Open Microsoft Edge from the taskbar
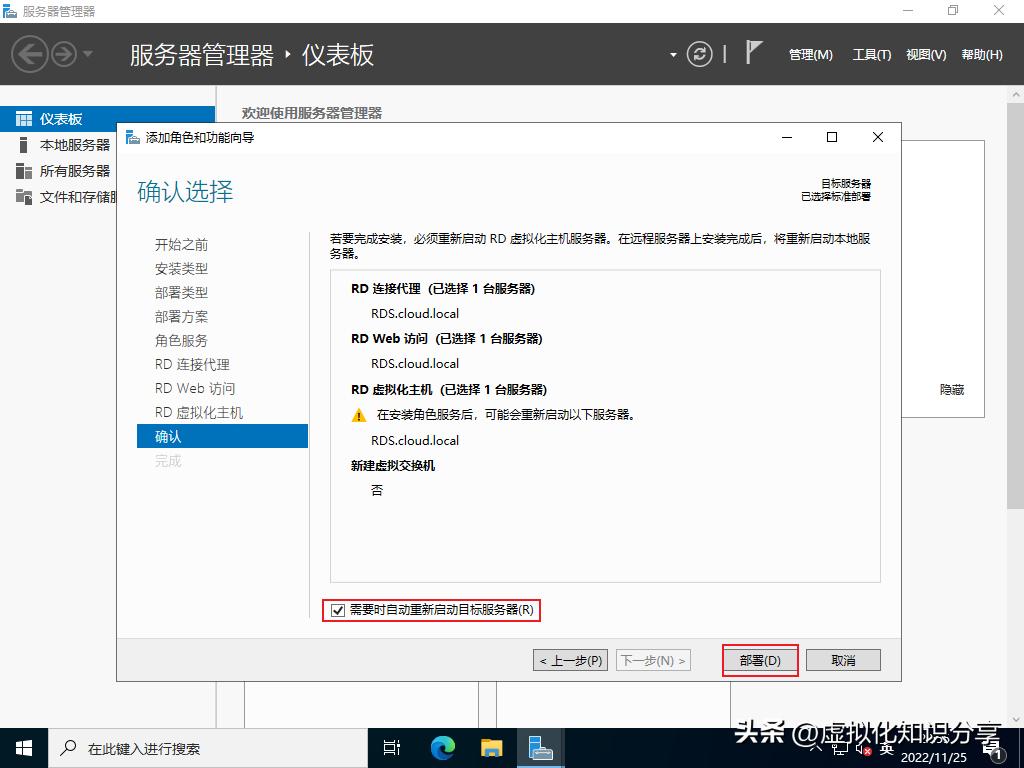The height and width of the screenshot is (768, 1024). click(441, 747)
